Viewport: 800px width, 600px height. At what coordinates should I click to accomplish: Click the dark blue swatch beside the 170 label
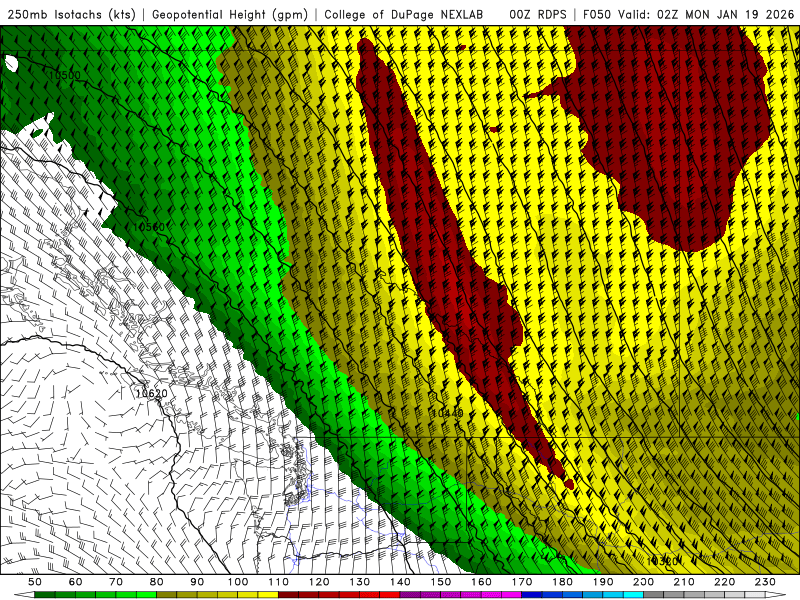coord(532,595)
